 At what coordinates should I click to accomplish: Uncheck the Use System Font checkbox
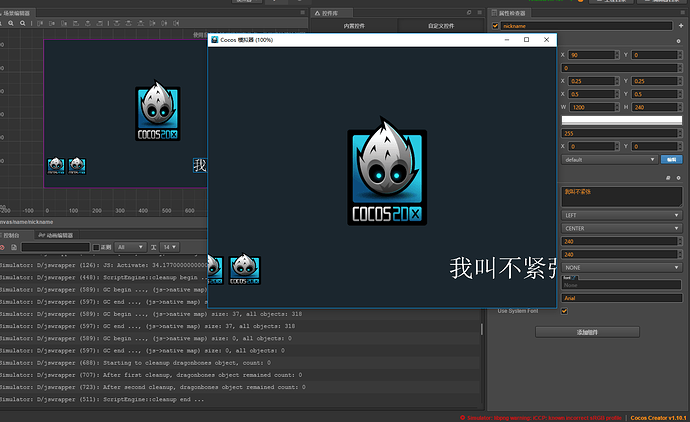tap(564, 311)
